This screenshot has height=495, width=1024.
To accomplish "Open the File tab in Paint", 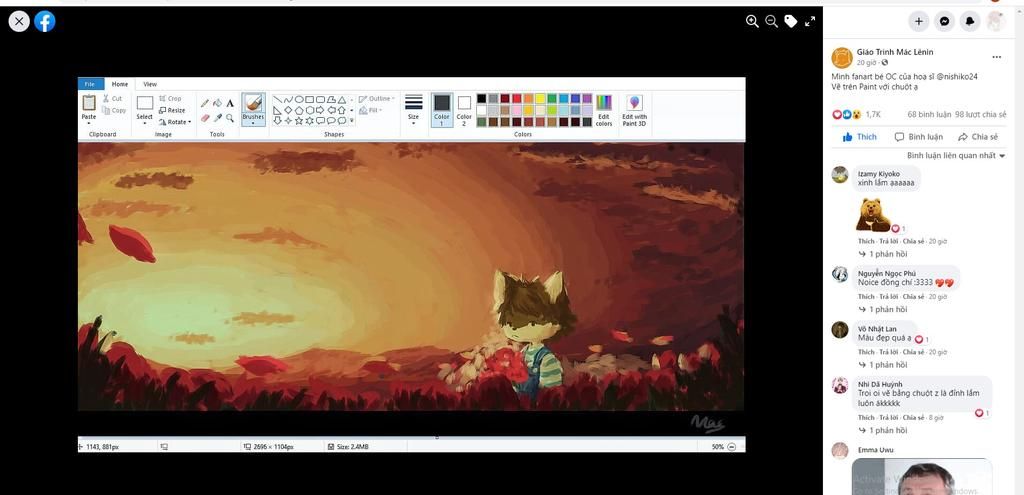I will click(x=89, y=84).
